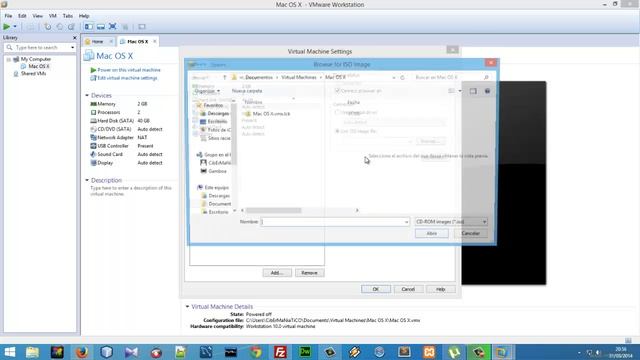Viewport: 640px width, 360px height.
Task: Click the help icon in Browse dialog toolbar
Action: coord(487,91)
